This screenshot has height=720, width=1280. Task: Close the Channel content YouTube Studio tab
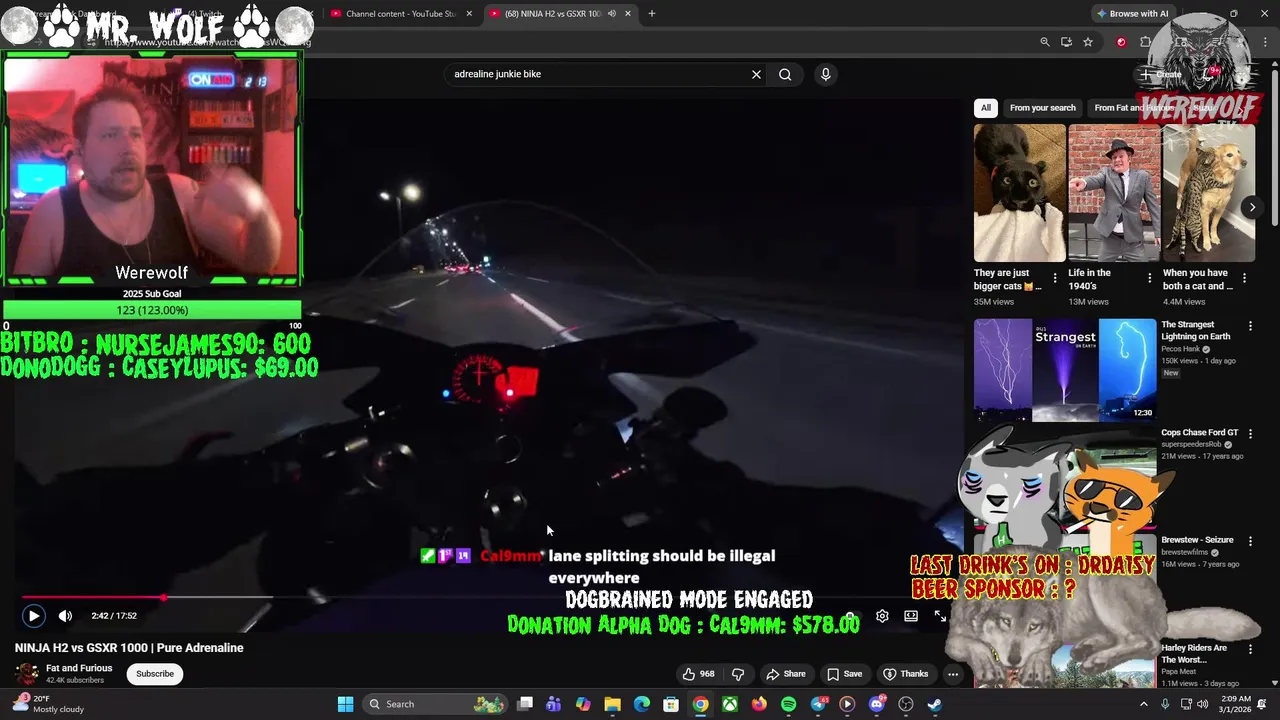point(469,14)
